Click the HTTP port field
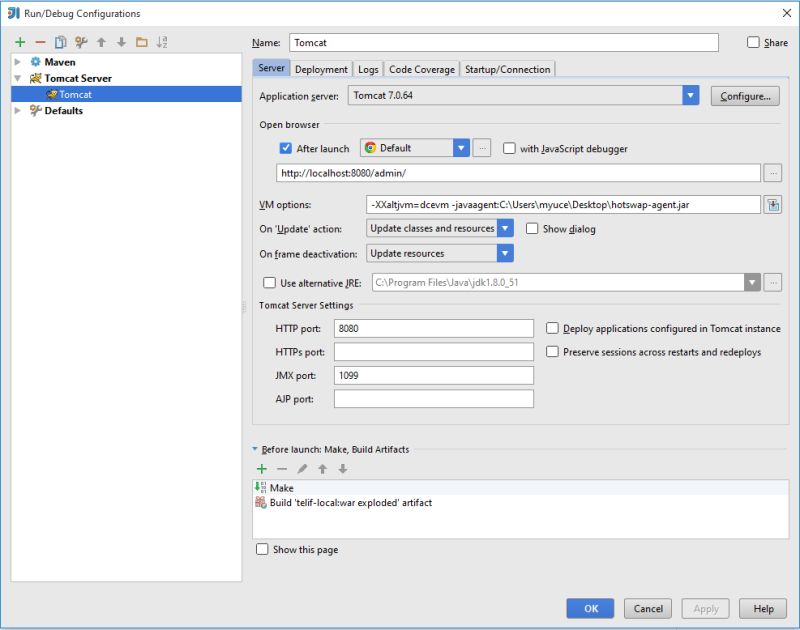Viewport: 800px width, 630px height. 434,328
